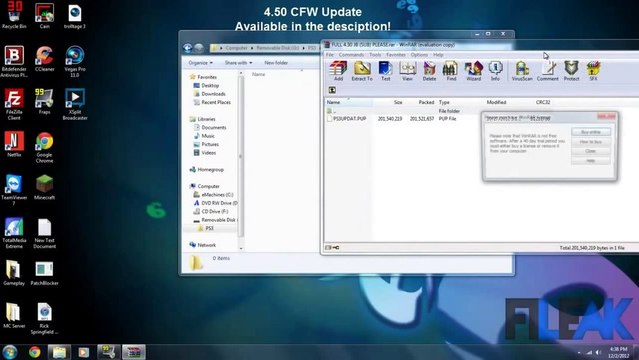Select Network in the Explorer sidebar
This screenshot has width=639, height=360.
click(203, 245)
